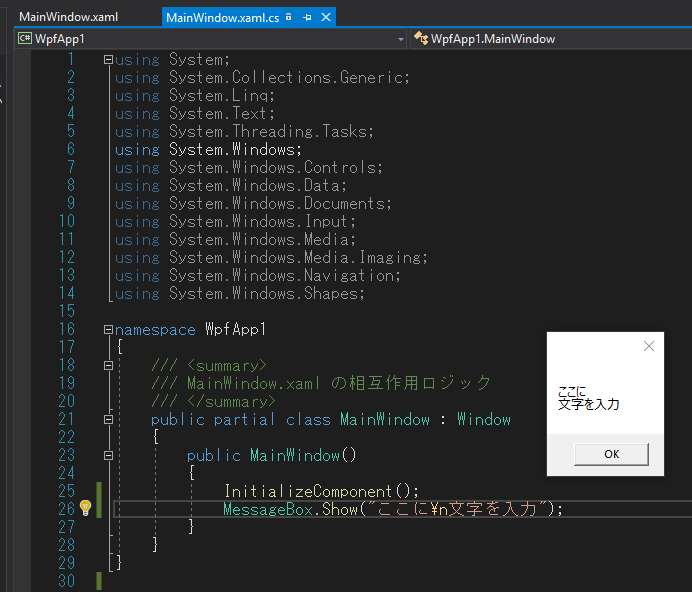Click line number 26 in the margin
This screenshot has width=692, height=592.
click(67, 509)
